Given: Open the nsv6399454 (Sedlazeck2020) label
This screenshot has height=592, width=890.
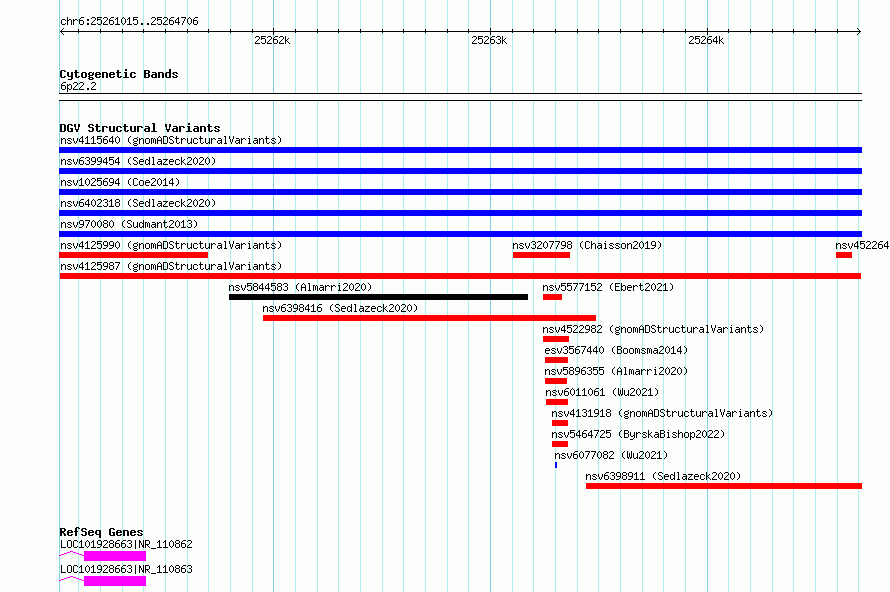Looking at the screenshot, I should click(138, 161).
